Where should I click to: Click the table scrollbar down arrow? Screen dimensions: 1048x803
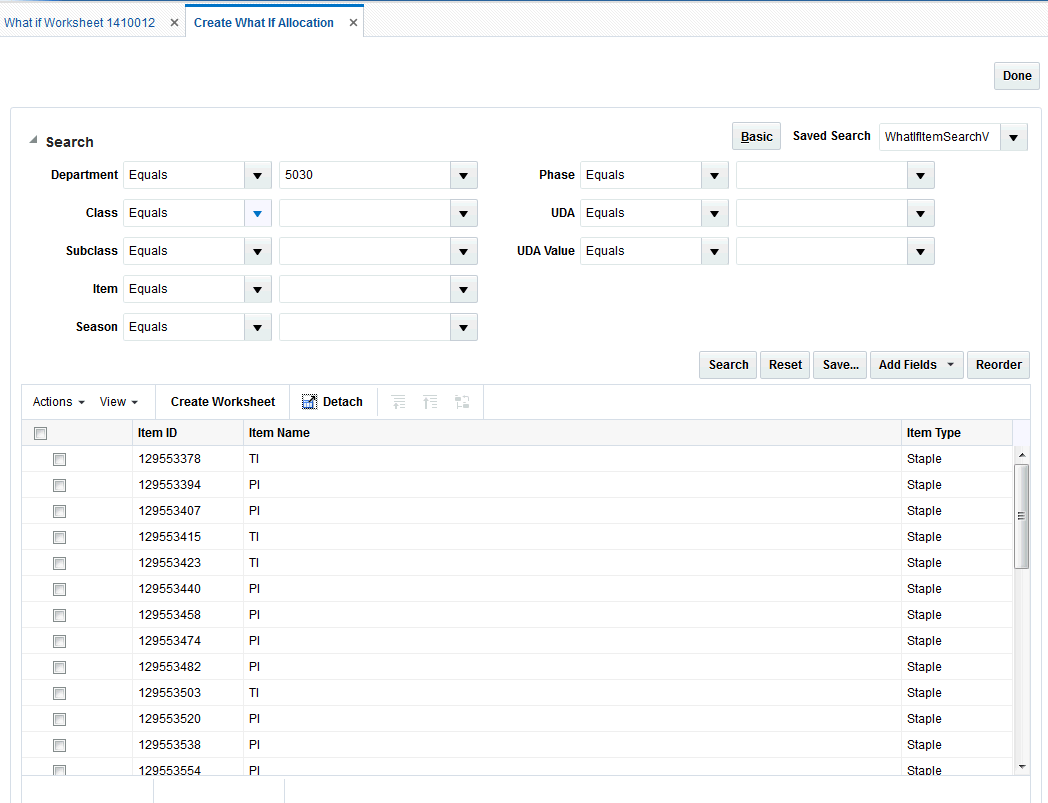(x=1023, y=764)
